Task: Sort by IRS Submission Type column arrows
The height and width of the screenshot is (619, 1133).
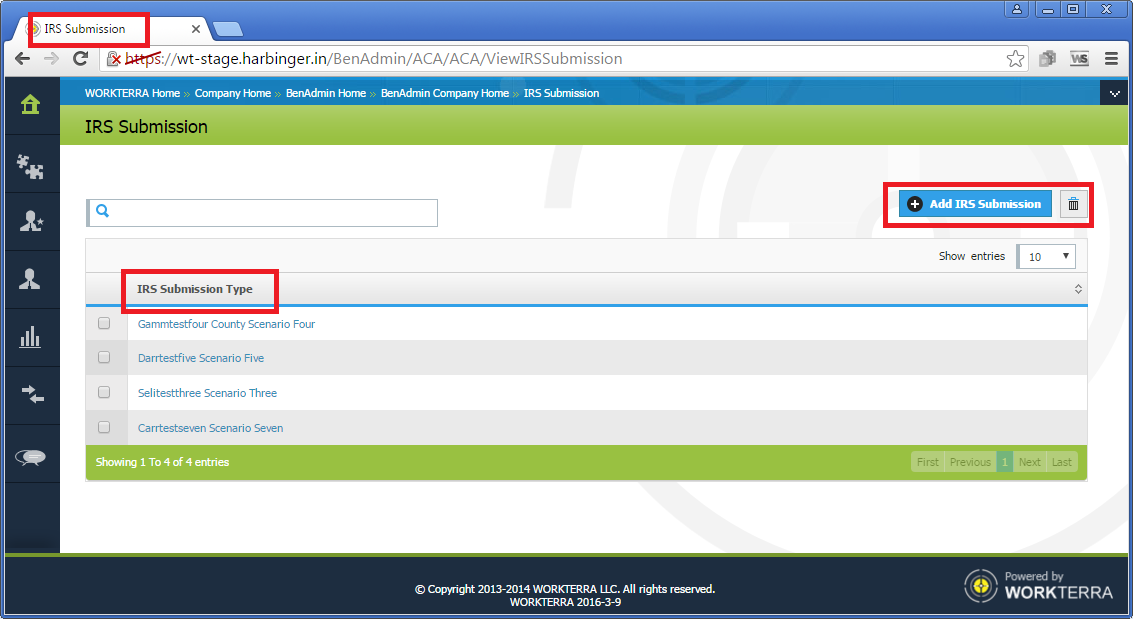Action: pyautogui.click(x=1078, y=289)
